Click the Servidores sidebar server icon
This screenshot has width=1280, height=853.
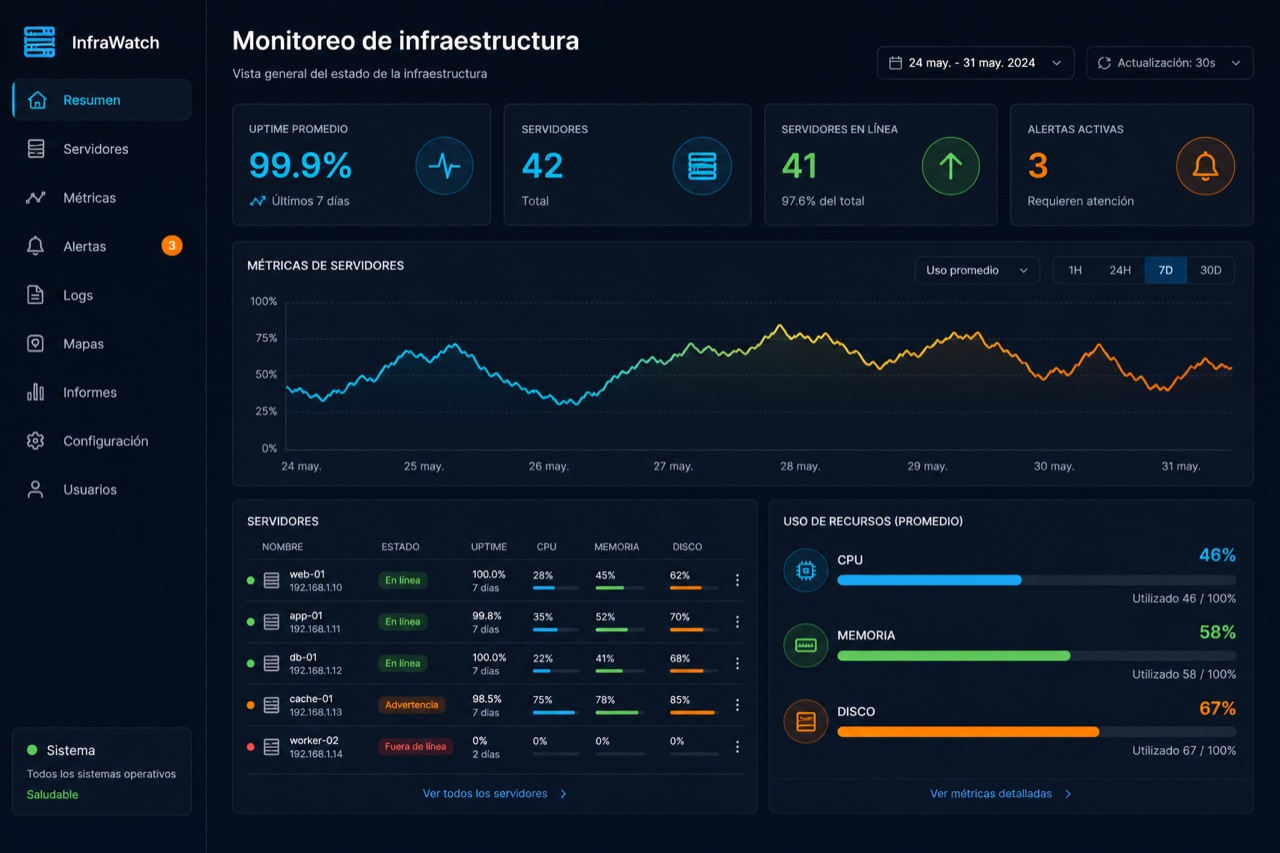(x=36, y=149)
